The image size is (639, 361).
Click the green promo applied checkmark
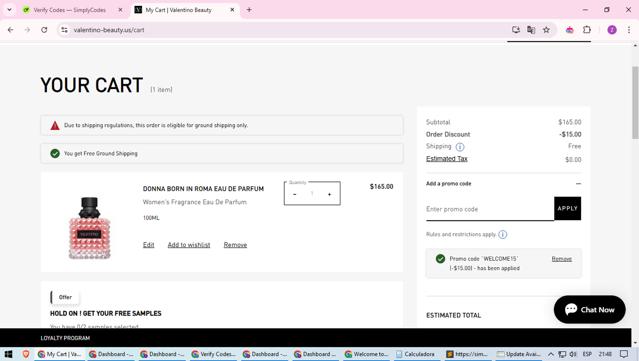pos(440,259)
